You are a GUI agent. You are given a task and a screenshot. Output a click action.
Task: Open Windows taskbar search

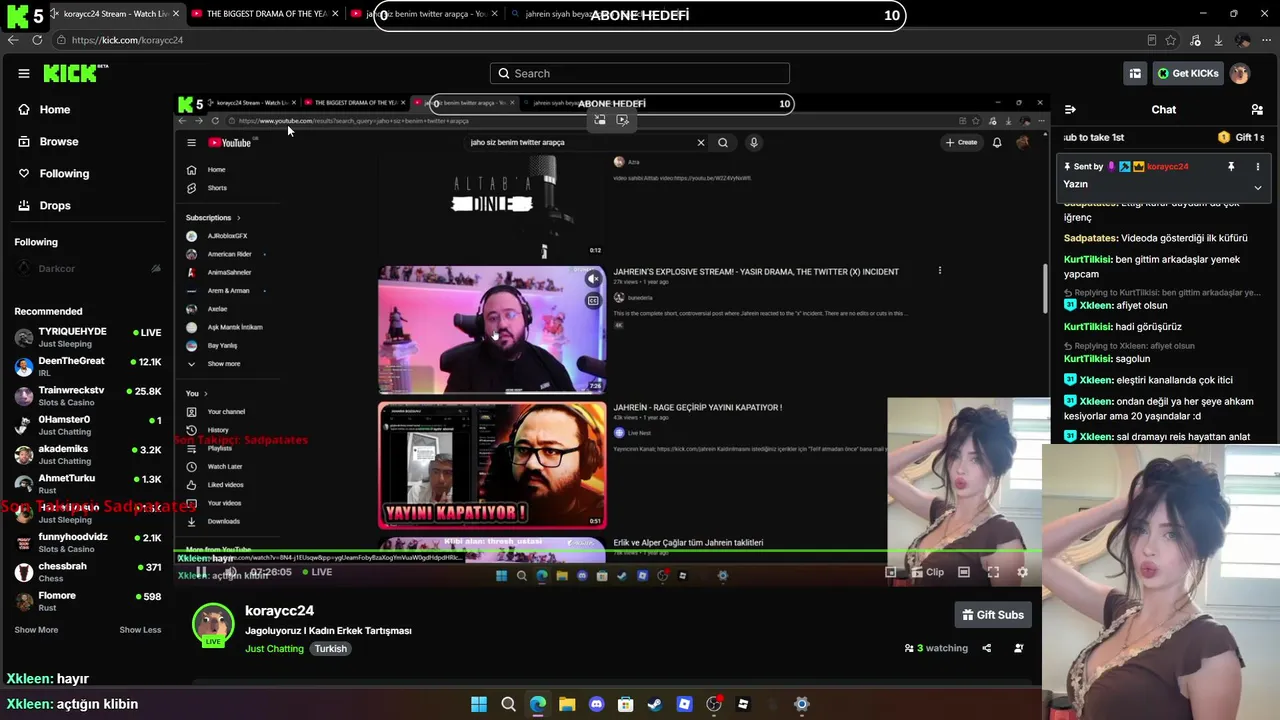pos(508,704)
